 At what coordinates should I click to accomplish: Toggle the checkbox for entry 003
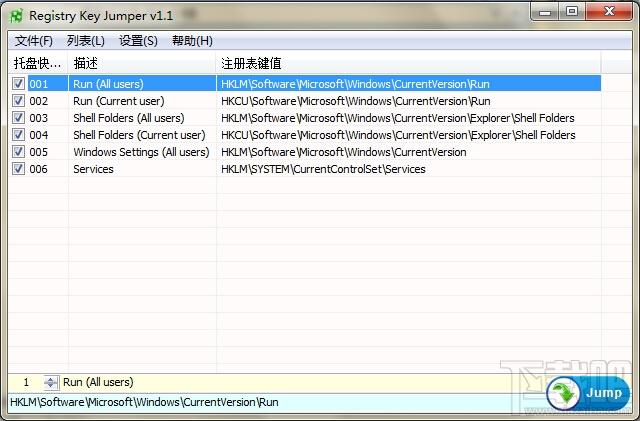[18, 118]
